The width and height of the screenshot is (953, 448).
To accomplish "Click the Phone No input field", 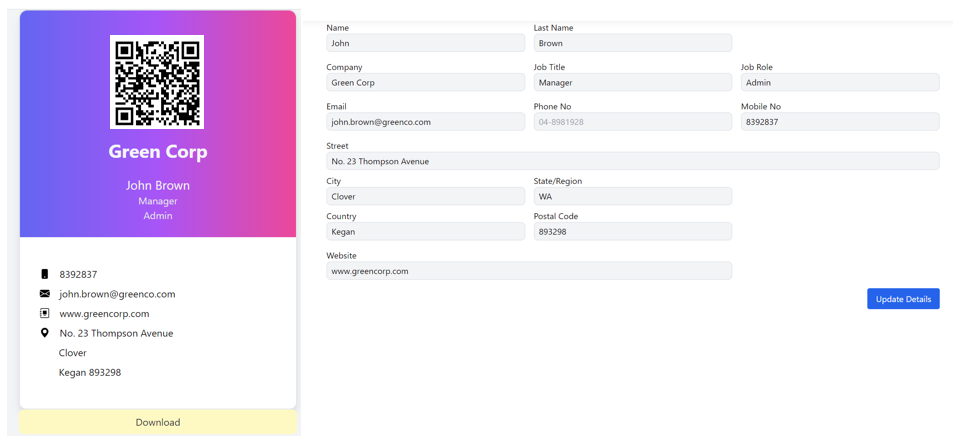I will pyautogui.click(x=632, y=122).
